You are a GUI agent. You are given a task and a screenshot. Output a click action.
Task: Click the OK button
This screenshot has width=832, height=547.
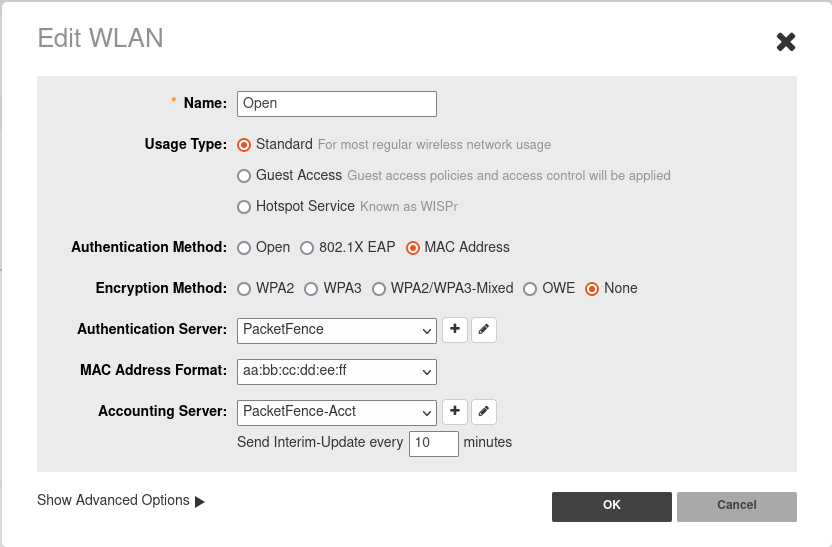[612, 506]
